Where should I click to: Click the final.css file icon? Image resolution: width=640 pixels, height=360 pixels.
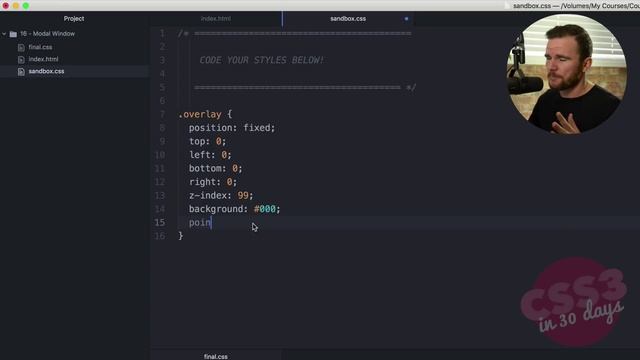tap(21, 48)
